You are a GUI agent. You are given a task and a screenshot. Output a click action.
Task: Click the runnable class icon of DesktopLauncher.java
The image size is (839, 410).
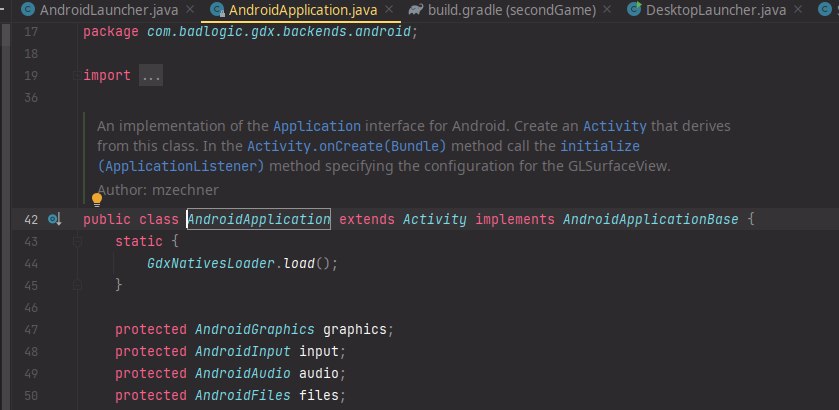coord(634,9)
